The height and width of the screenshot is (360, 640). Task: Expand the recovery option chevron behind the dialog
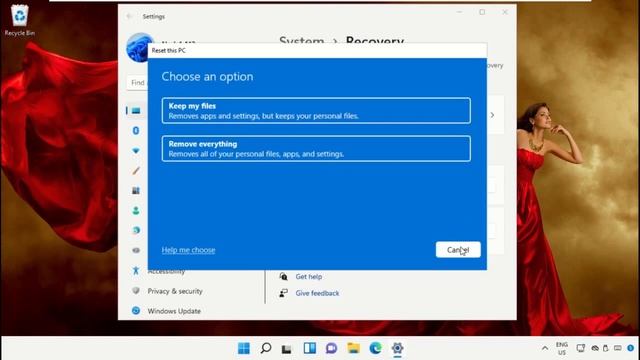point(492,115)
